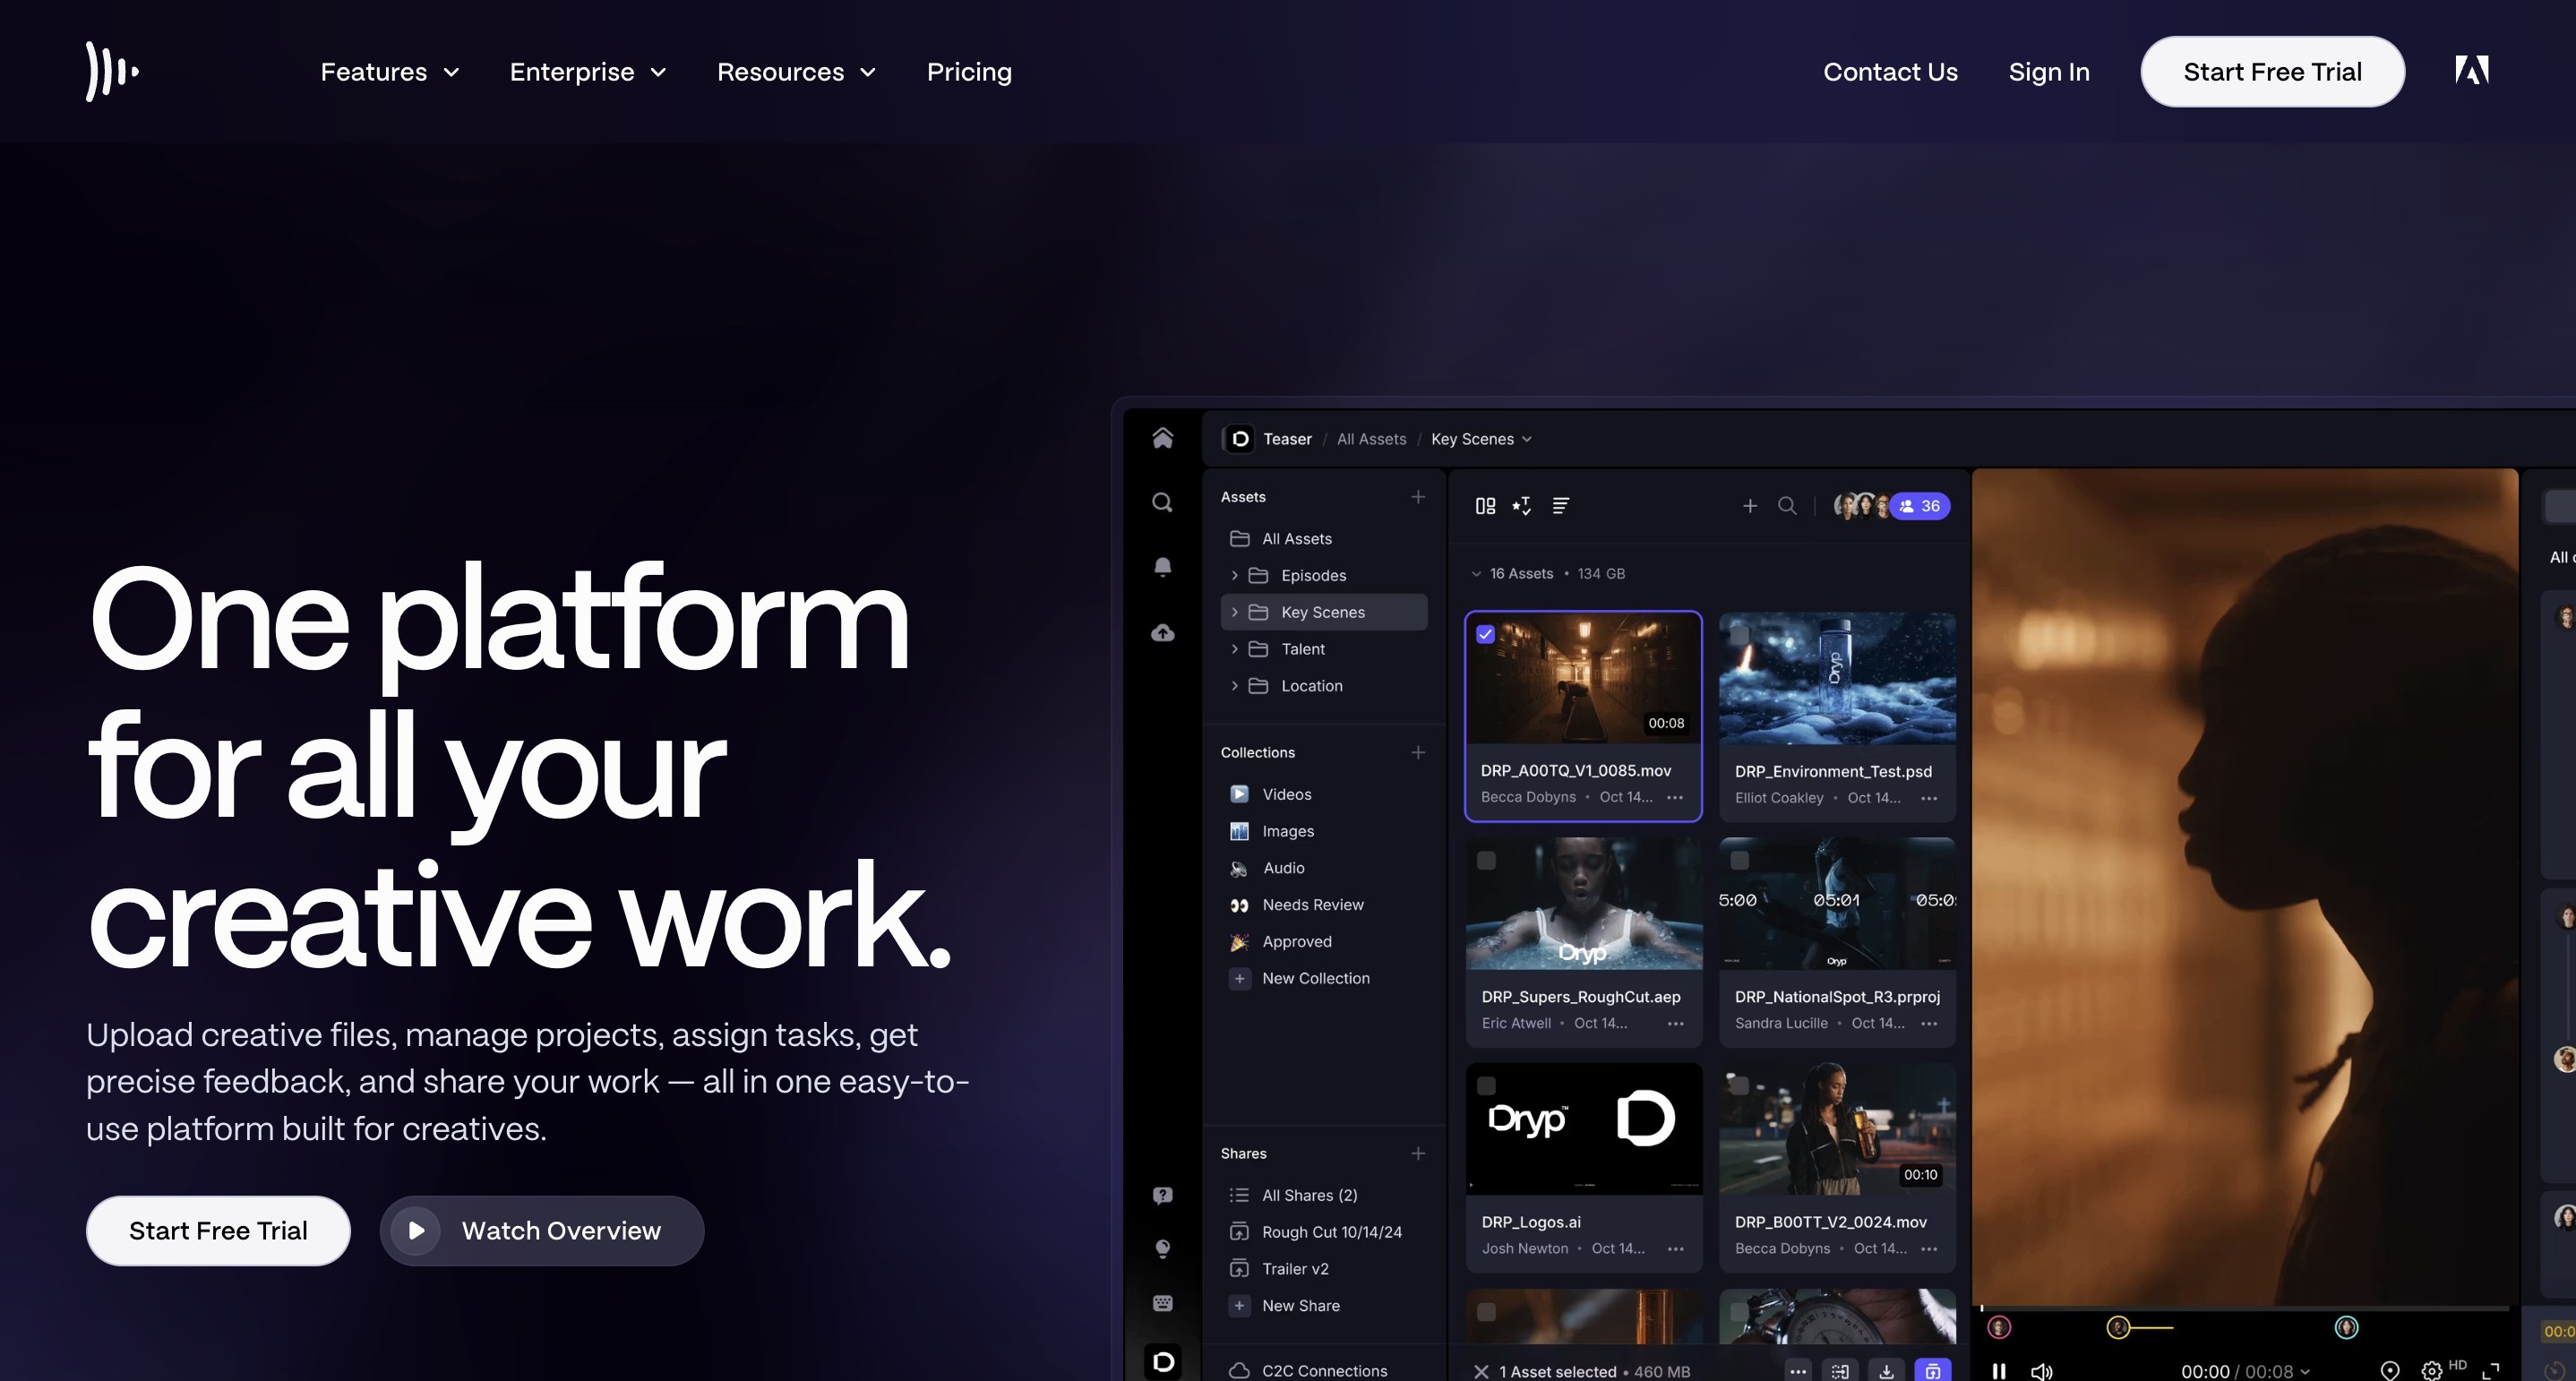This screenshot has height=1381, width=2576.
Task: Check the DRP_Logos.ai checkbox
Action: 1486,1086
